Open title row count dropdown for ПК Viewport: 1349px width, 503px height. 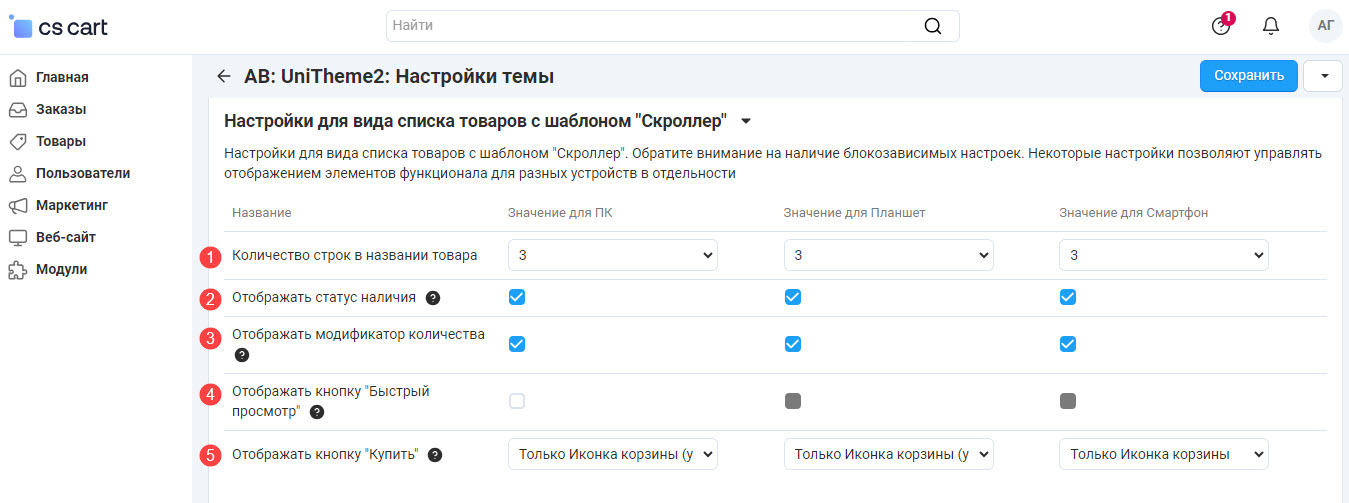click(x=613, y=255)
